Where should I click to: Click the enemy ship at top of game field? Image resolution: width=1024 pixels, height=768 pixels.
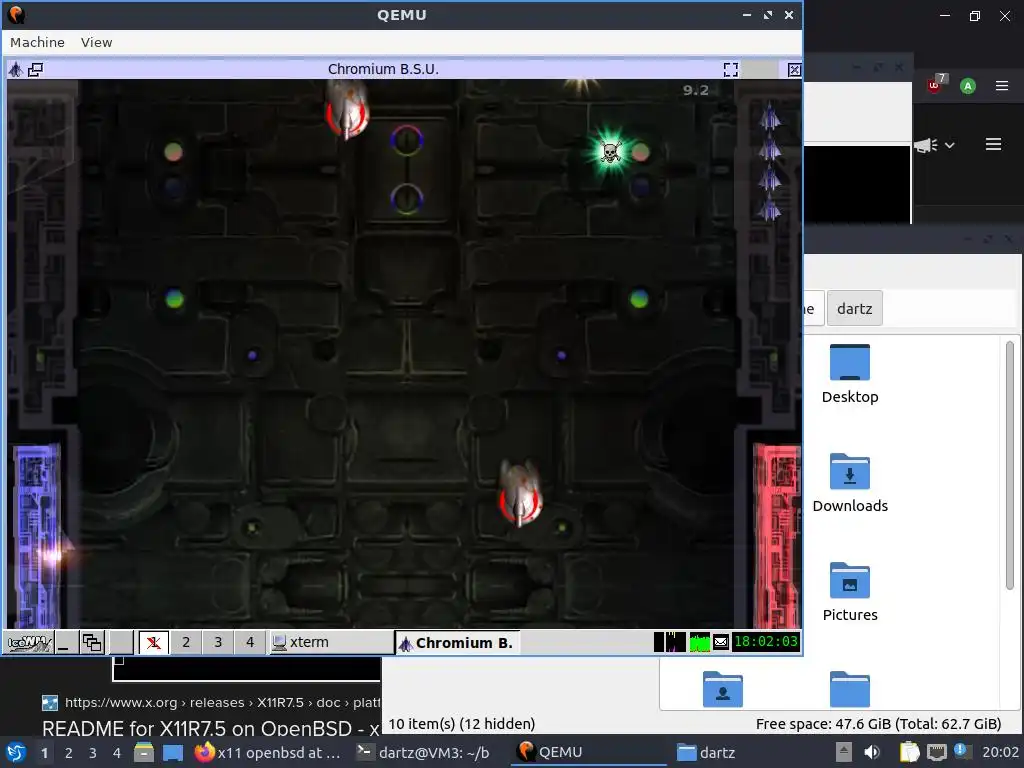click(x=347, y=110)
